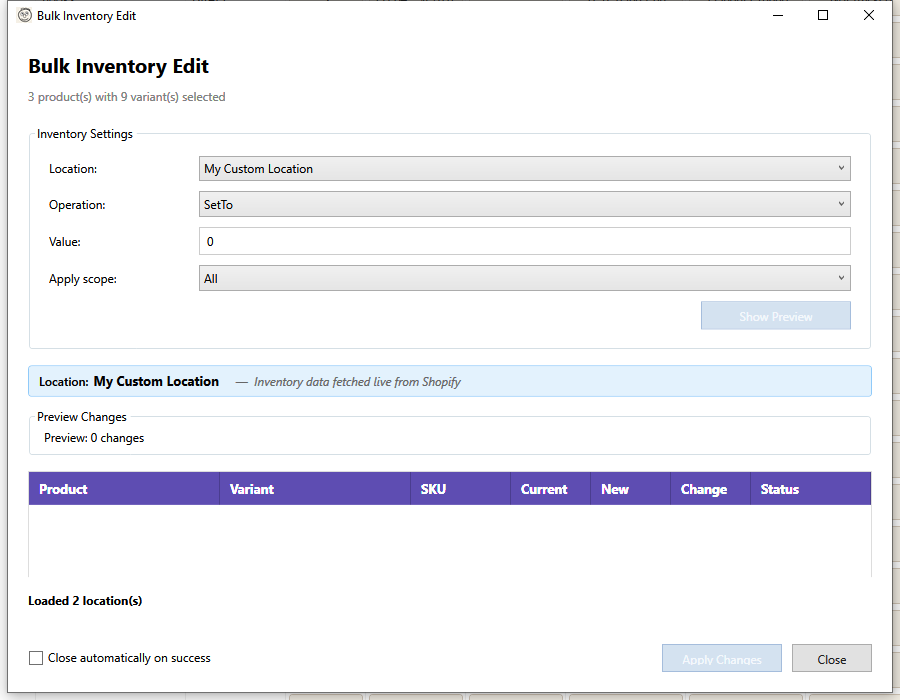Viewport: 900px width, 700px height.
Task: Click the Bulk Inventory Edit app icon
Action: [24, 15]
